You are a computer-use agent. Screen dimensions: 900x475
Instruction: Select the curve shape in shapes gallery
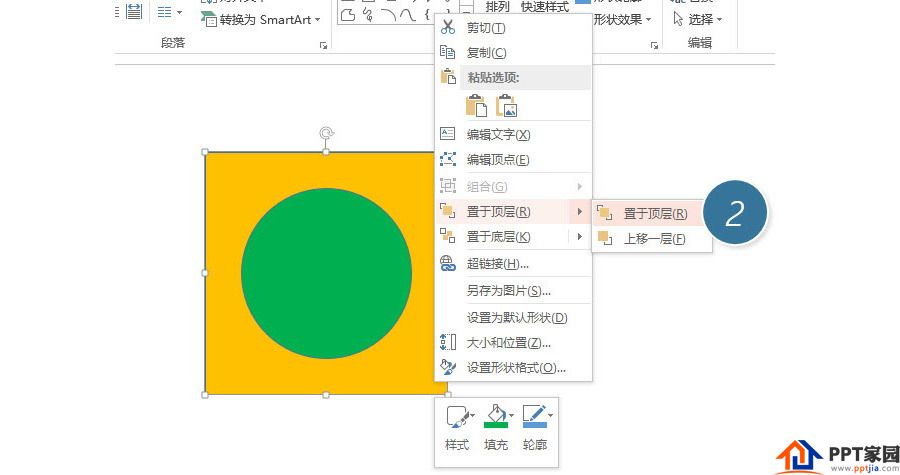point(408,15)
